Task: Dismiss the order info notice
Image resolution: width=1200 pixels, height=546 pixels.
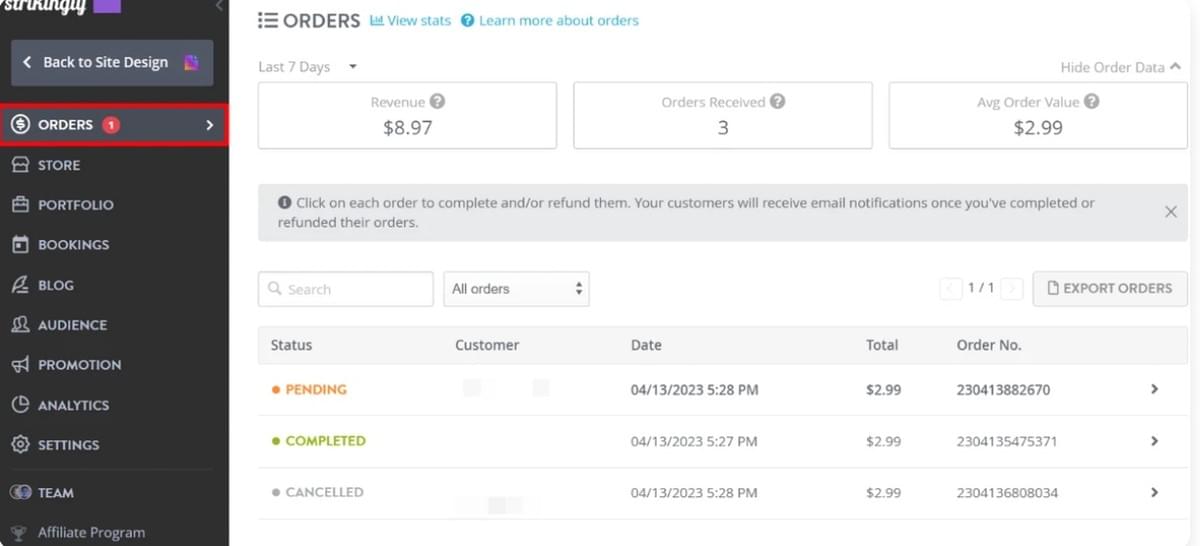Action: (x=1171, y=212)
